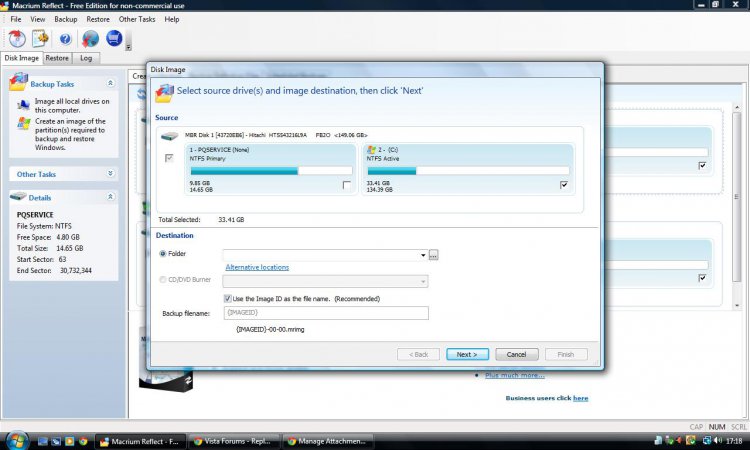Click the Finish button

[x=566, y=354]
